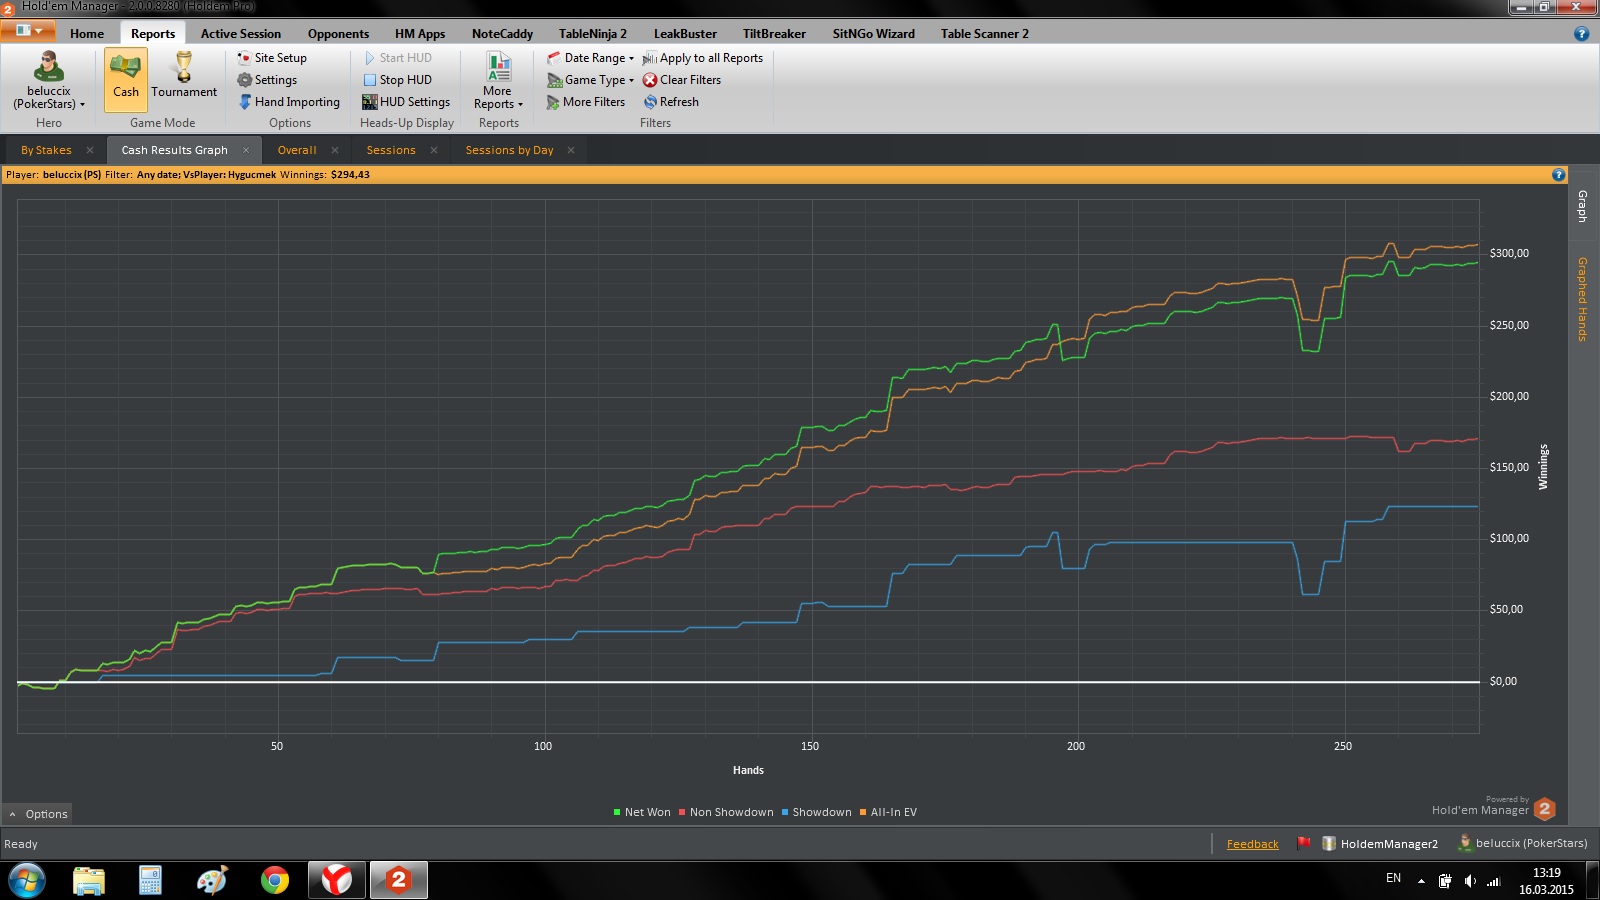This screenshot has width=1600, height=900.
Task: Open Google Chrome from the taskbar
Action: [275, 880]
